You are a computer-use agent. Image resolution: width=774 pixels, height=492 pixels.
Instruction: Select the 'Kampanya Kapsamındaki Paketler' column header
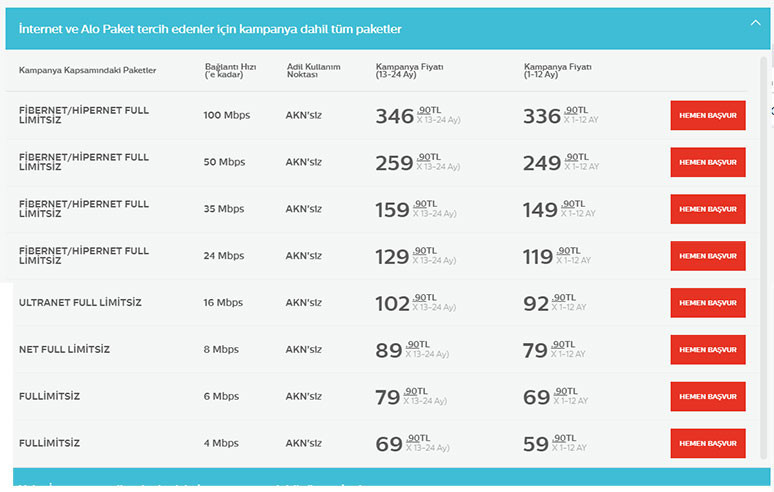pos(87,71)
